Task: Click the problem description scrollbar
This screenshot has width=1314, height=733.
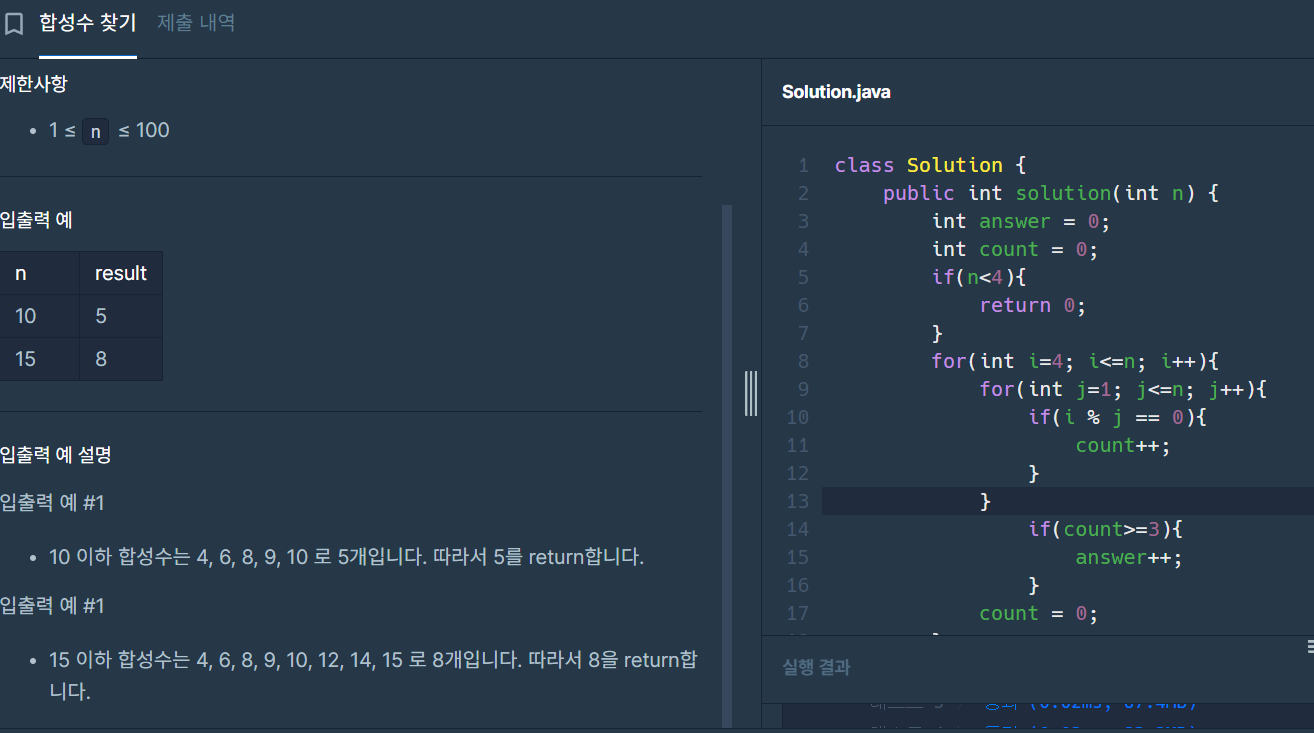Action: (x=727, y=465)
